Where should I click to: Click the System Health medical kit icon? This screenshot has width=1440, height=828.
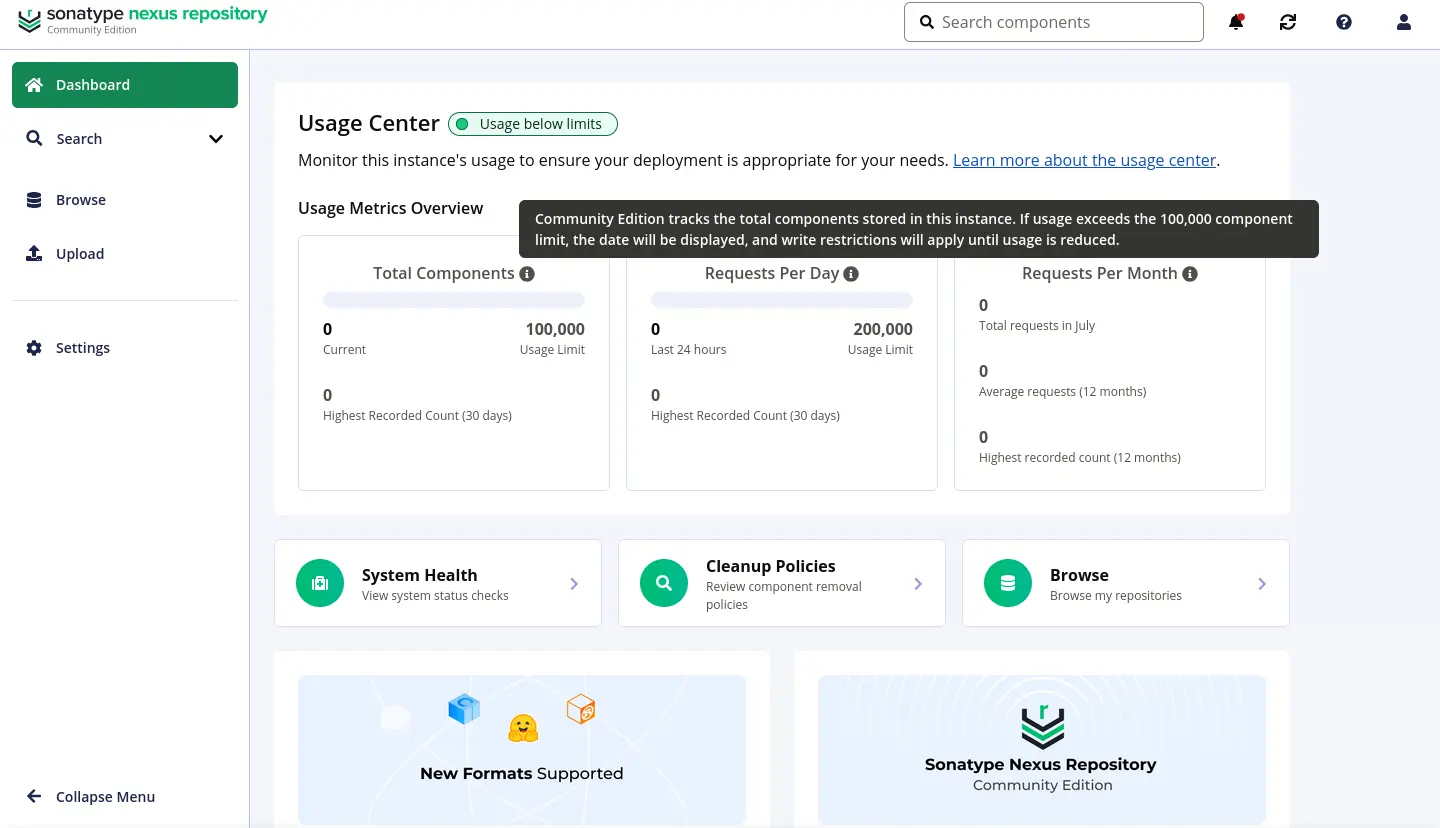320,583
